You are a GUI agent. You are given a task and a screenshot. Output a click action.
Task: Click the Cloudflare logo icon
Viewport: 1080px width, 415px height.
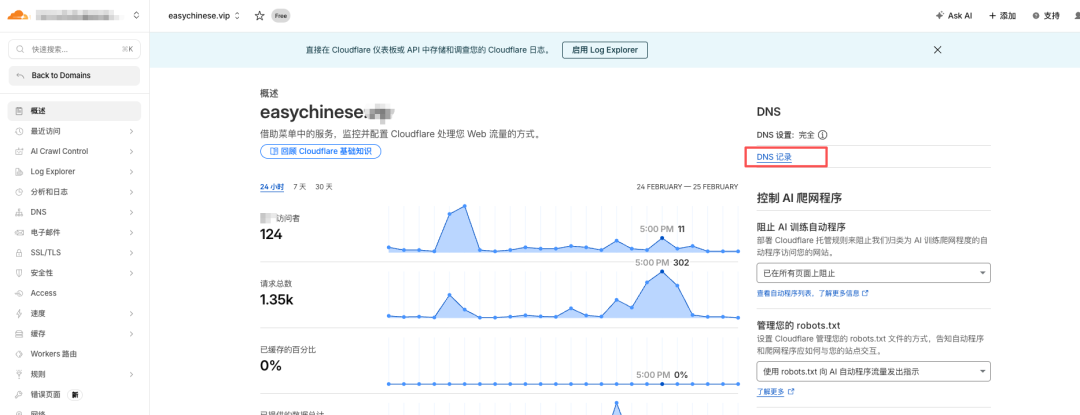18,14
